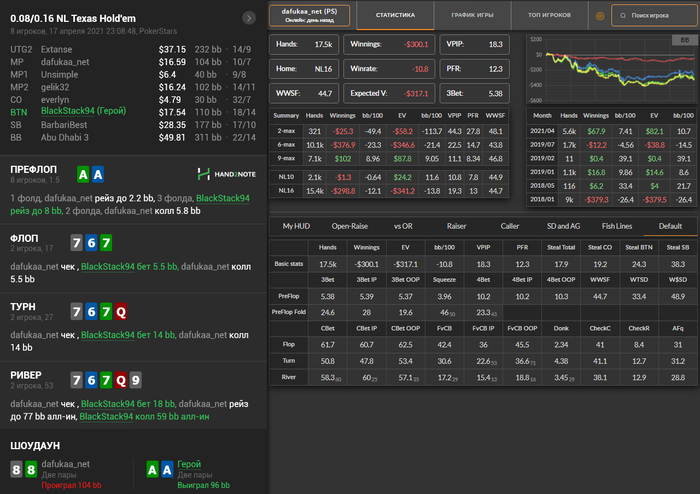The width and height of the screenshot is (700, 494).
Task: Click BlackStack94 бет 5.5 bb on the flop
Action: [x=129, y=267]
